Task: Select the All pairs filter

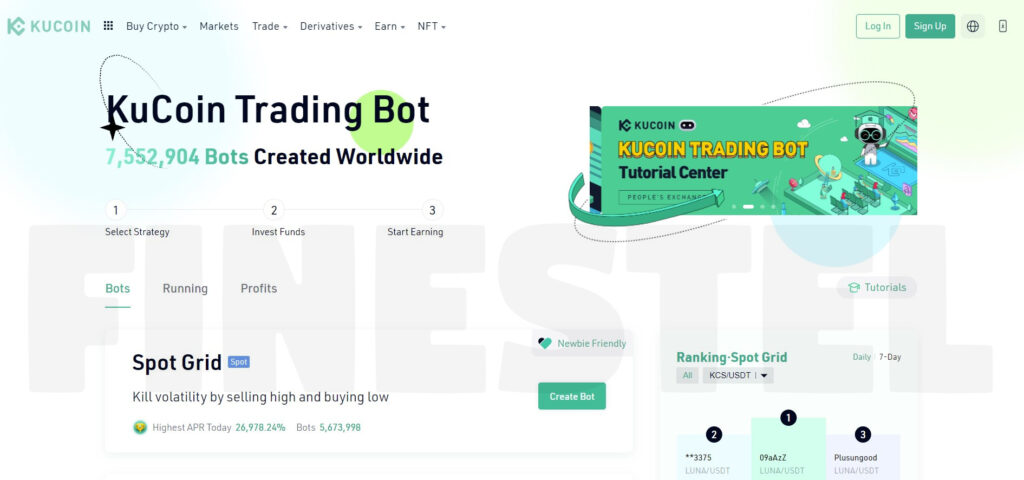Action: coord(687,376)
